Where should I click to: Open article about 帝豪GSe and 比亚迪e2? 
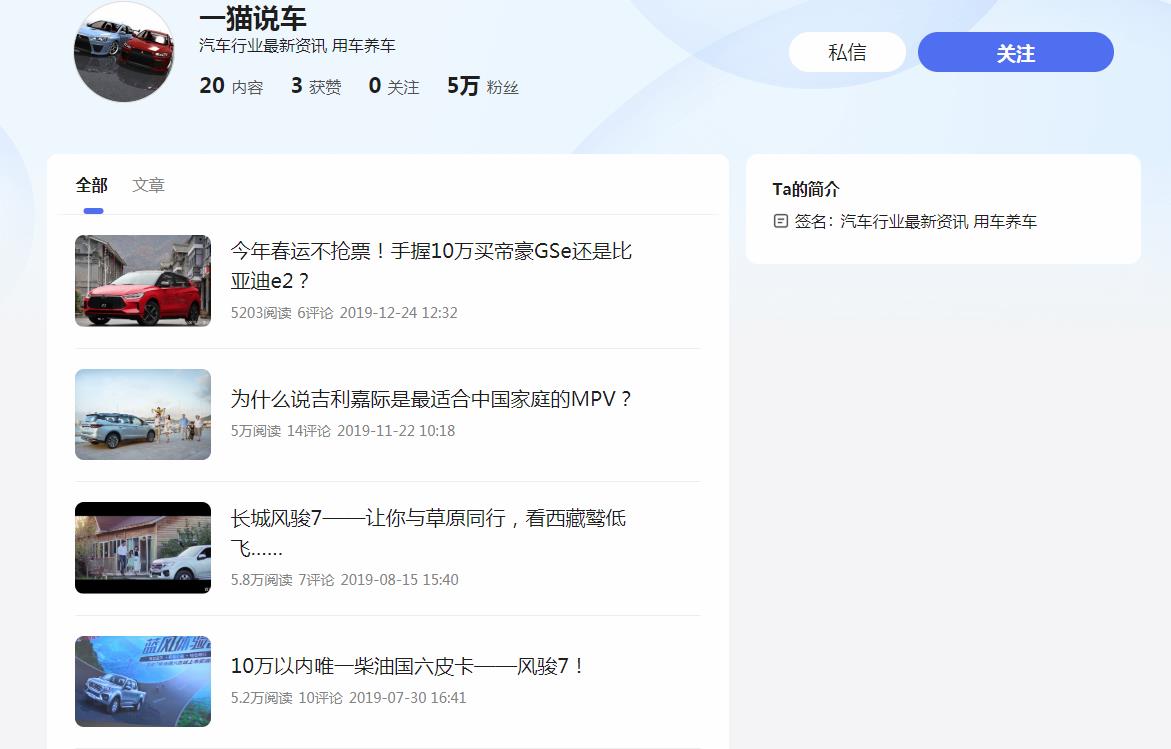point(431,266)
